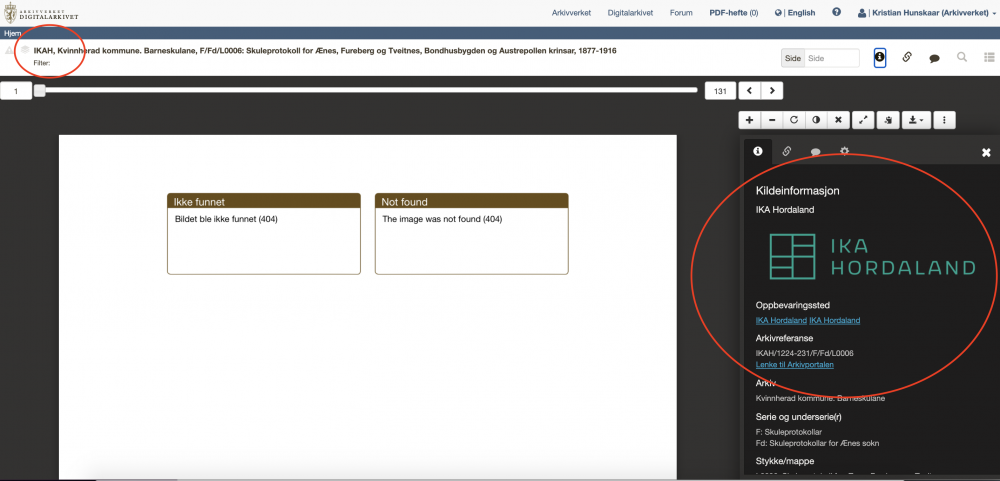The image size is (1000, 481).
Task: Click the page slider handle
Action: pos(39,91)
